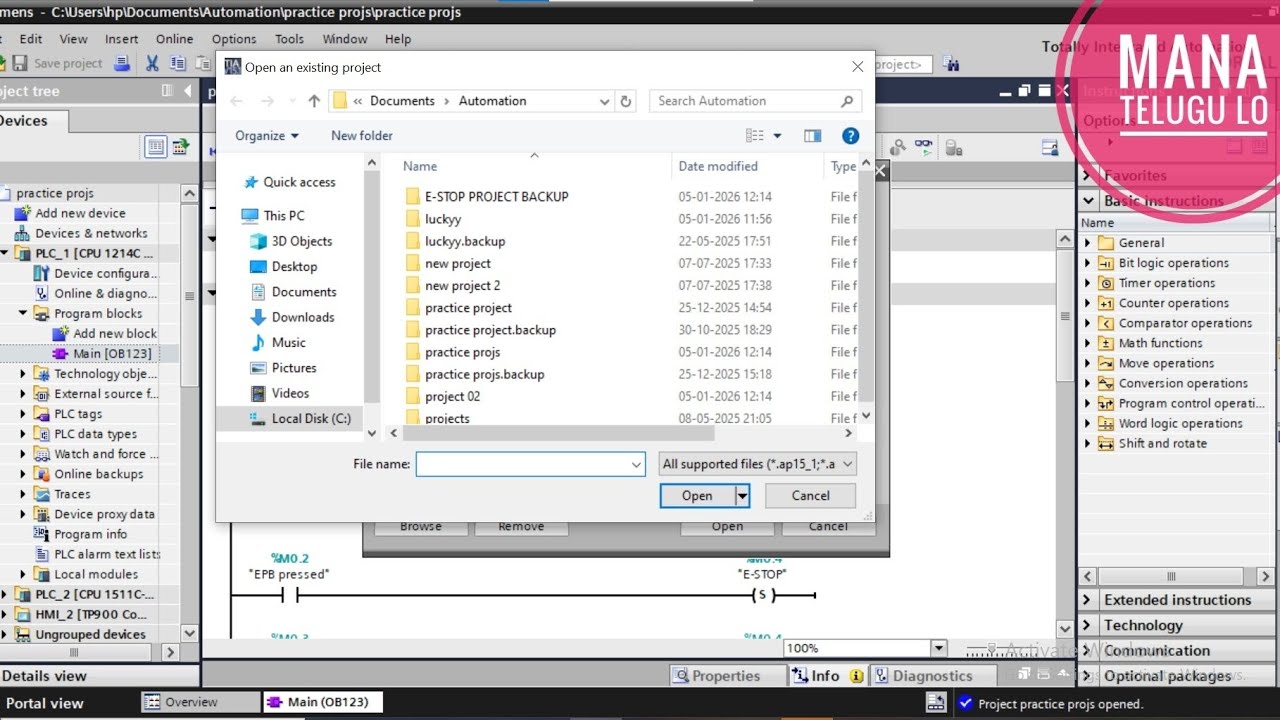This screenshot has height=720, width=1280.
Task: Click the Timer operations folder icon
Action: (1106, 283)
